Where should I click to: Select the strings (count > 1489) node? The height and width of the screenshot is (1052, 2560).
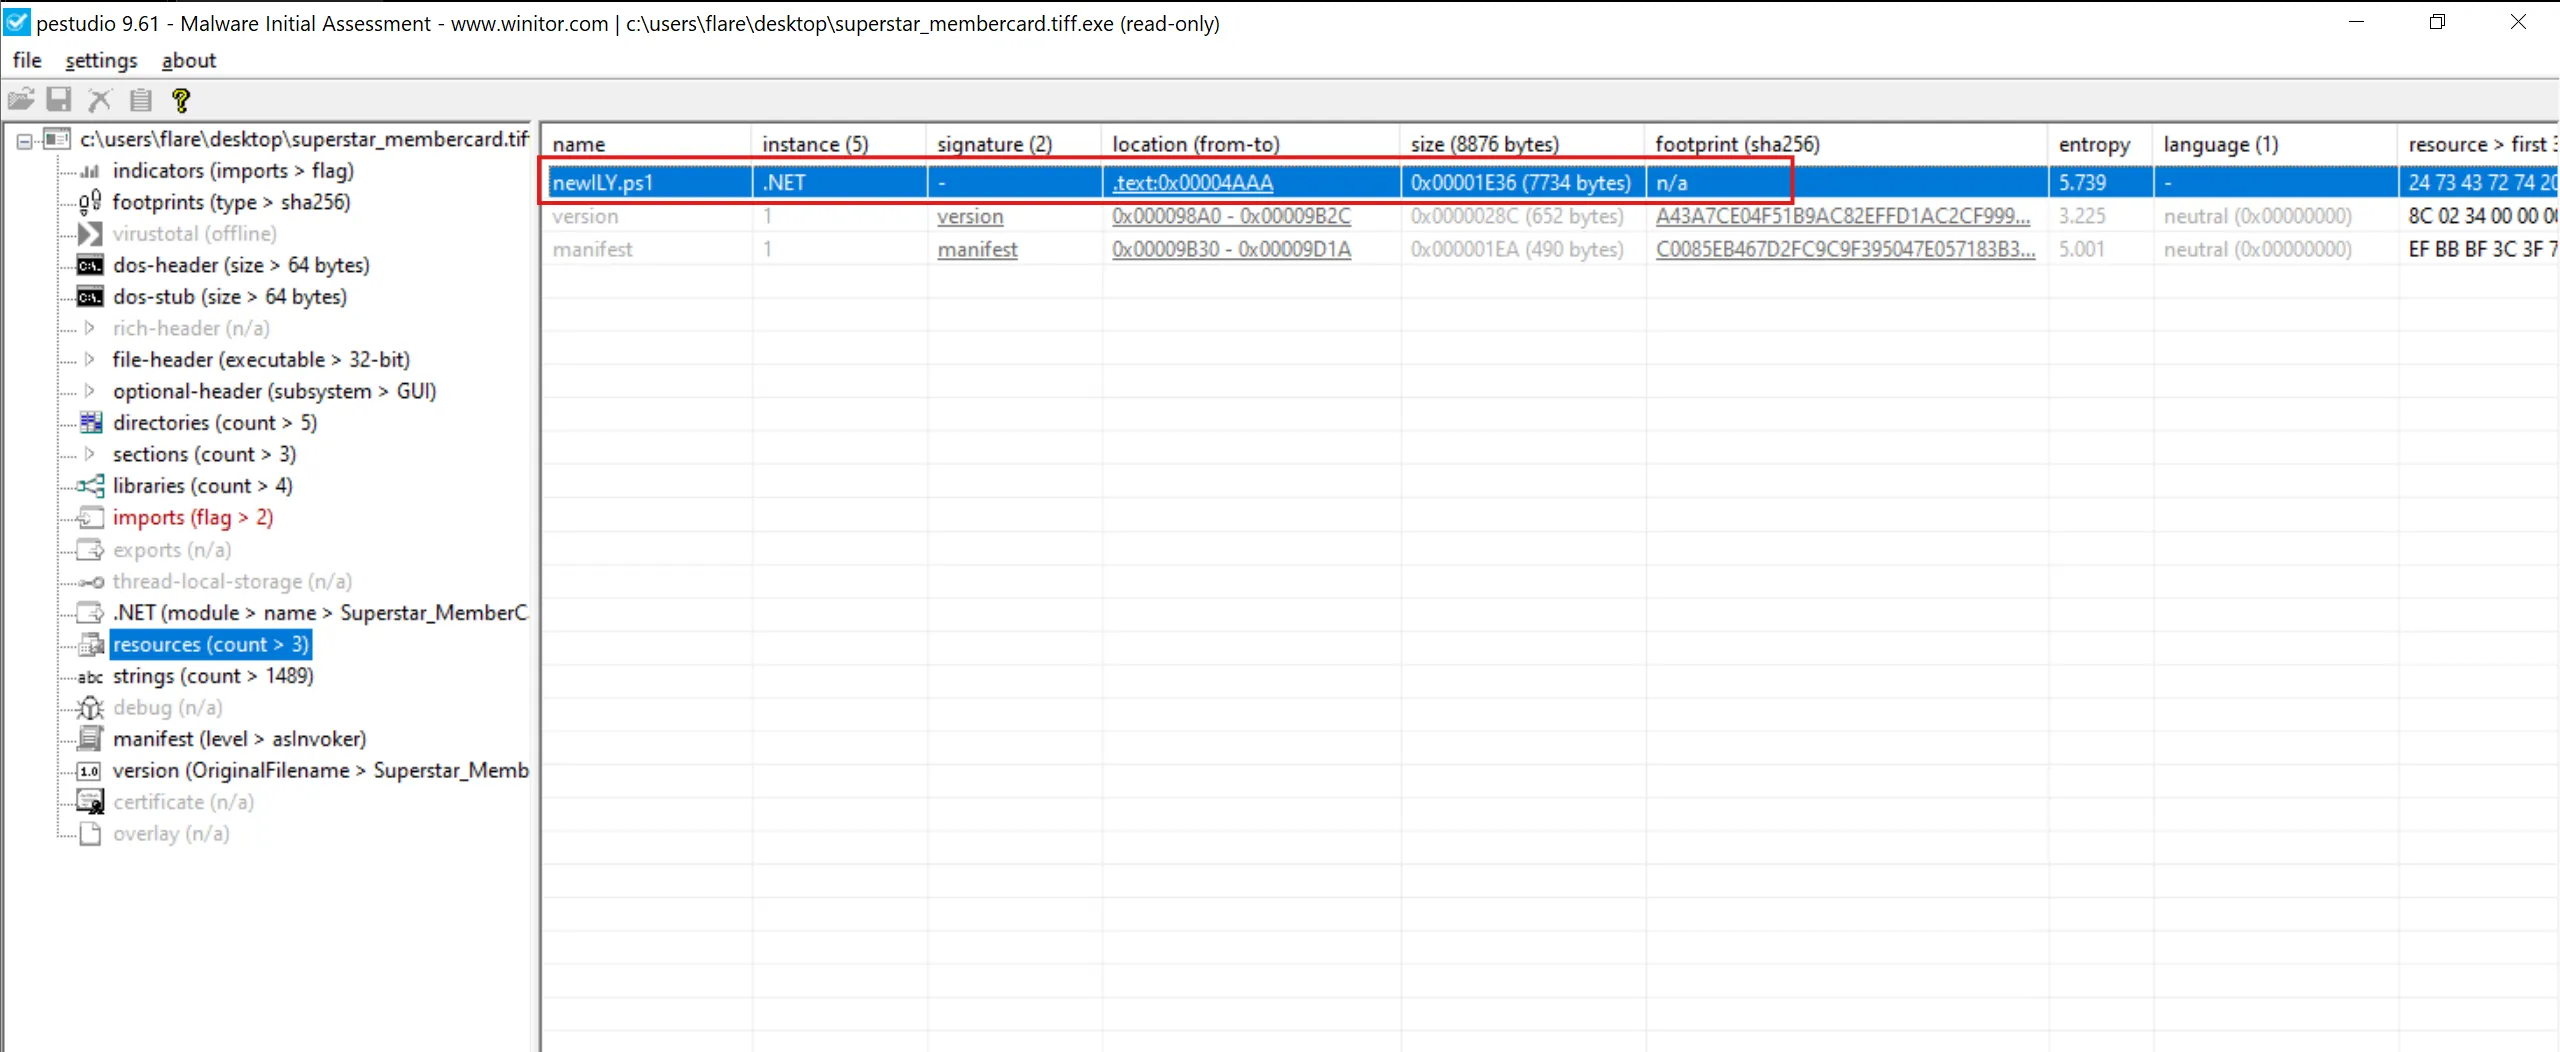tap(212, 676)
